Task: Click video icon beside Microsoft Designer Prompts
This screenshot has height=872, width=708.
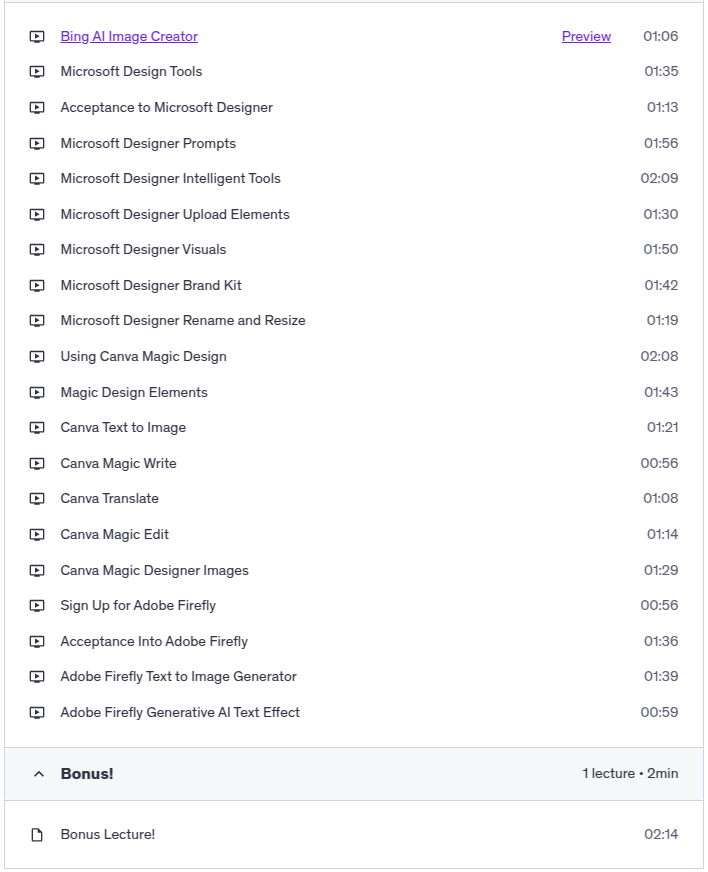Action: point(37,144)
